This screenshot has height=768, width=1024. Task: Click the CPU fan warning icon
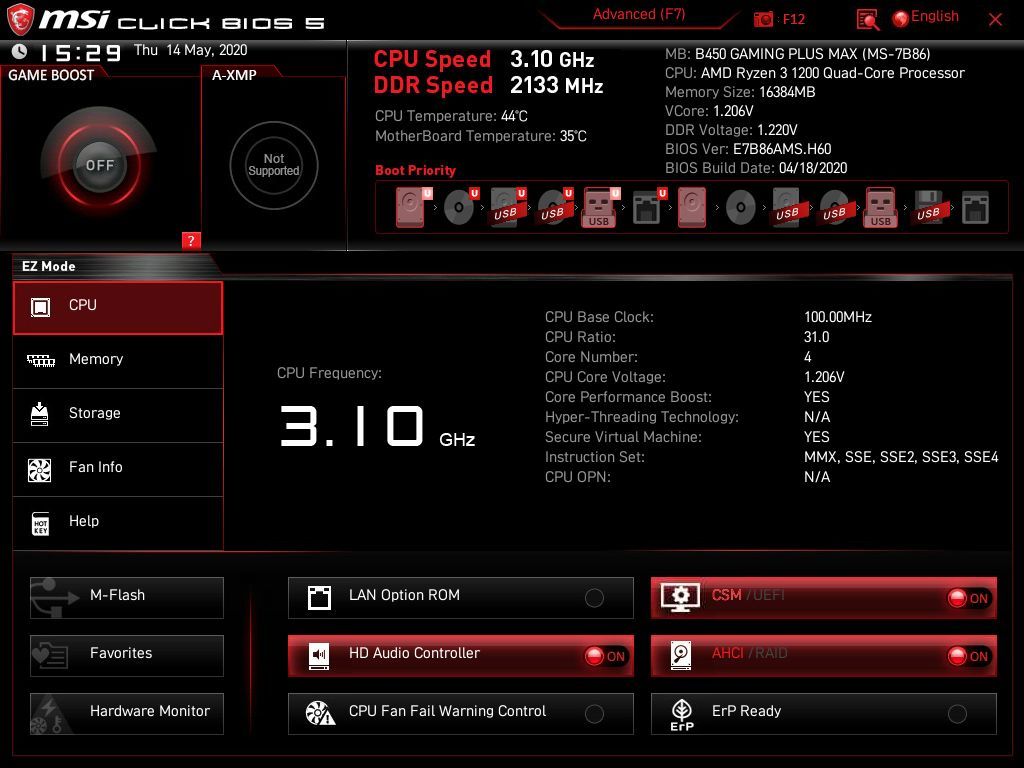(x=320, y=713)
